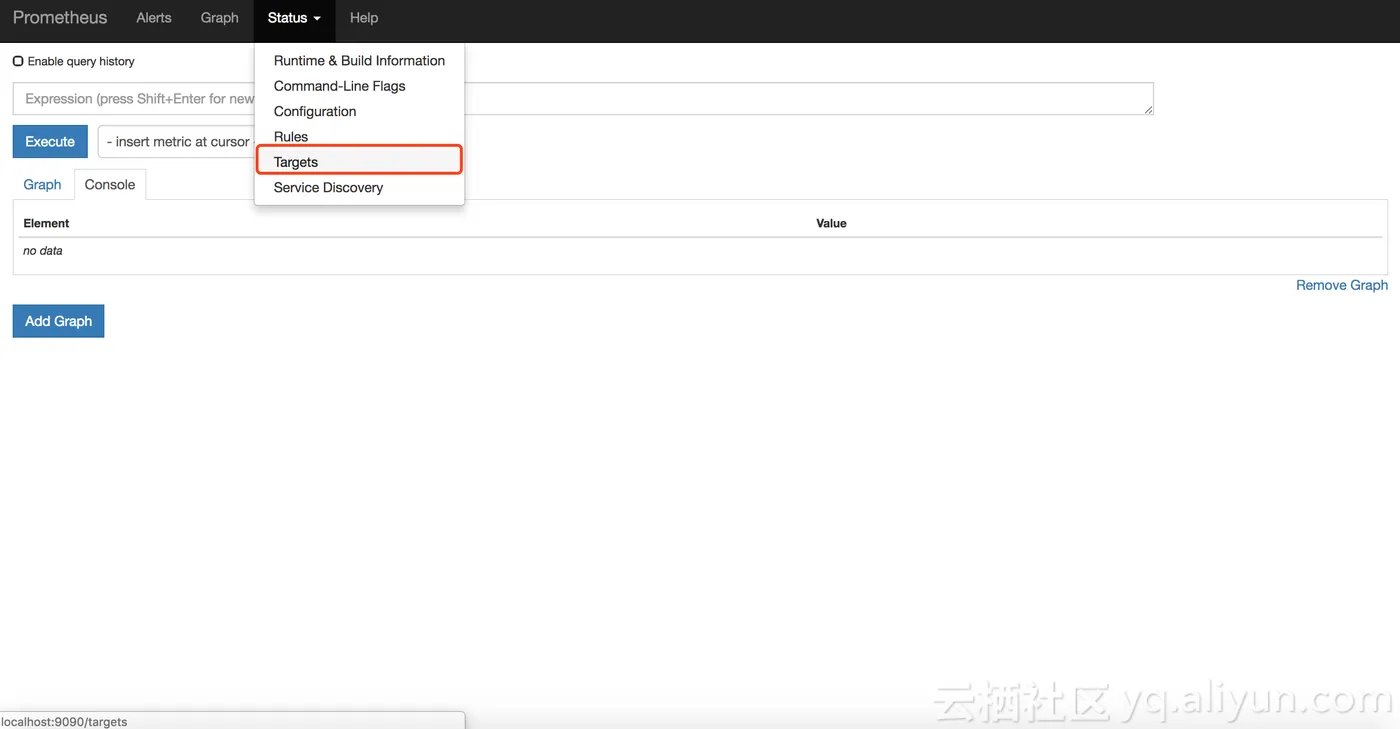The height and width of the screenshot is (729, 1400).
Task: Enable query history checkbox
Action: coord(18,61)
